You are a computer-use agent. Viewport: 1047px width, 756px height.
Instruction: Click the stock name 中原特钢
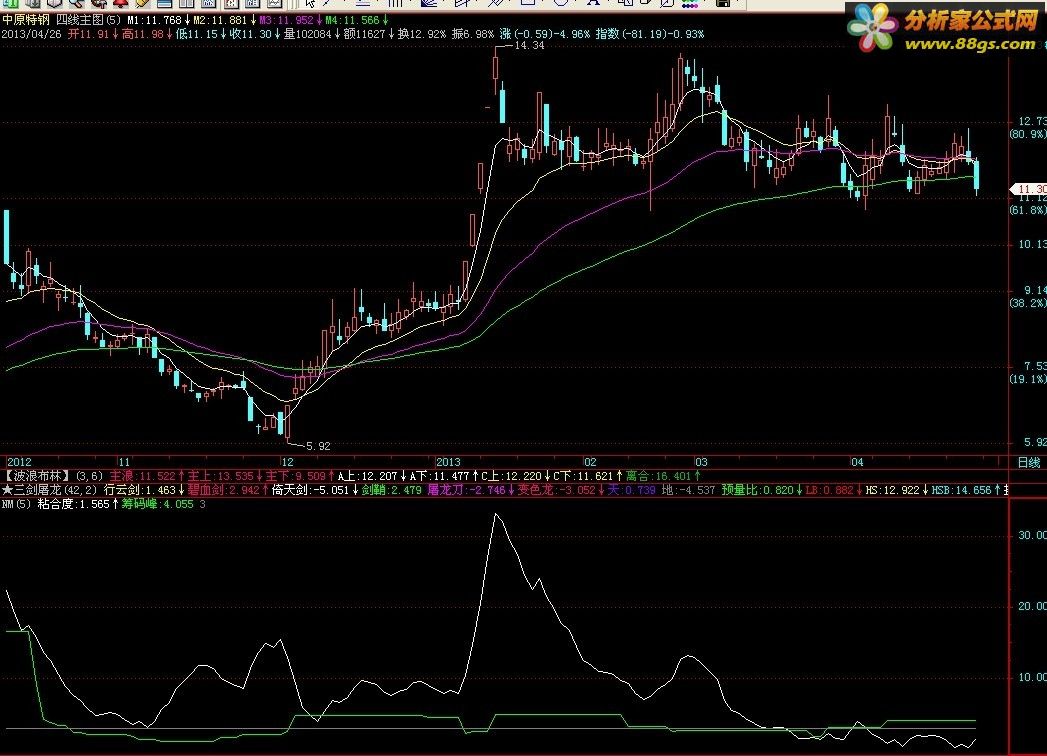point(26,20)
